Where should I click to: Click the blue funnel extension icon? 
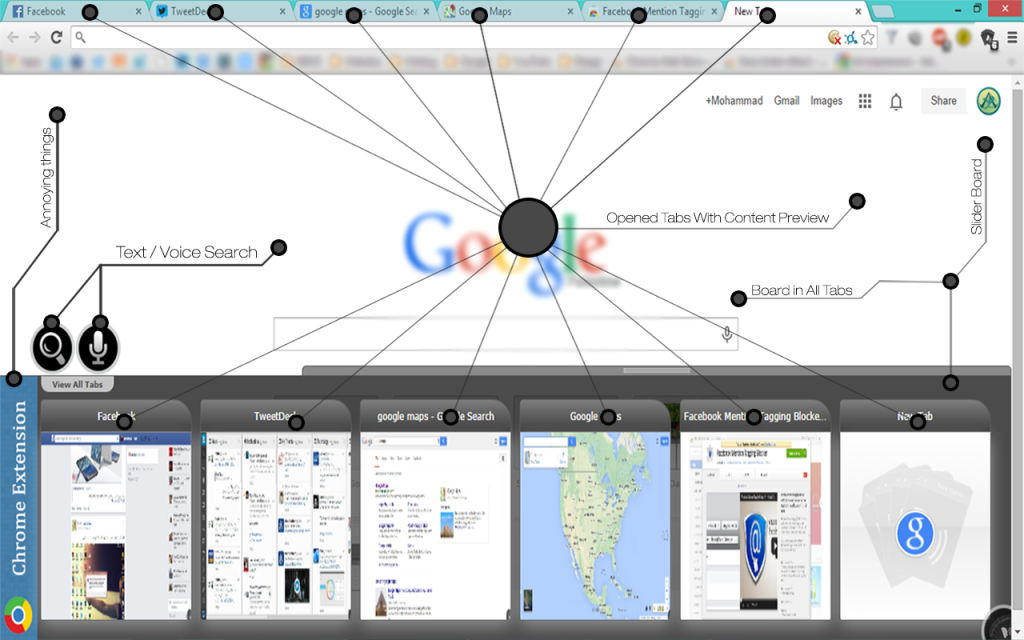pos(892,38)
